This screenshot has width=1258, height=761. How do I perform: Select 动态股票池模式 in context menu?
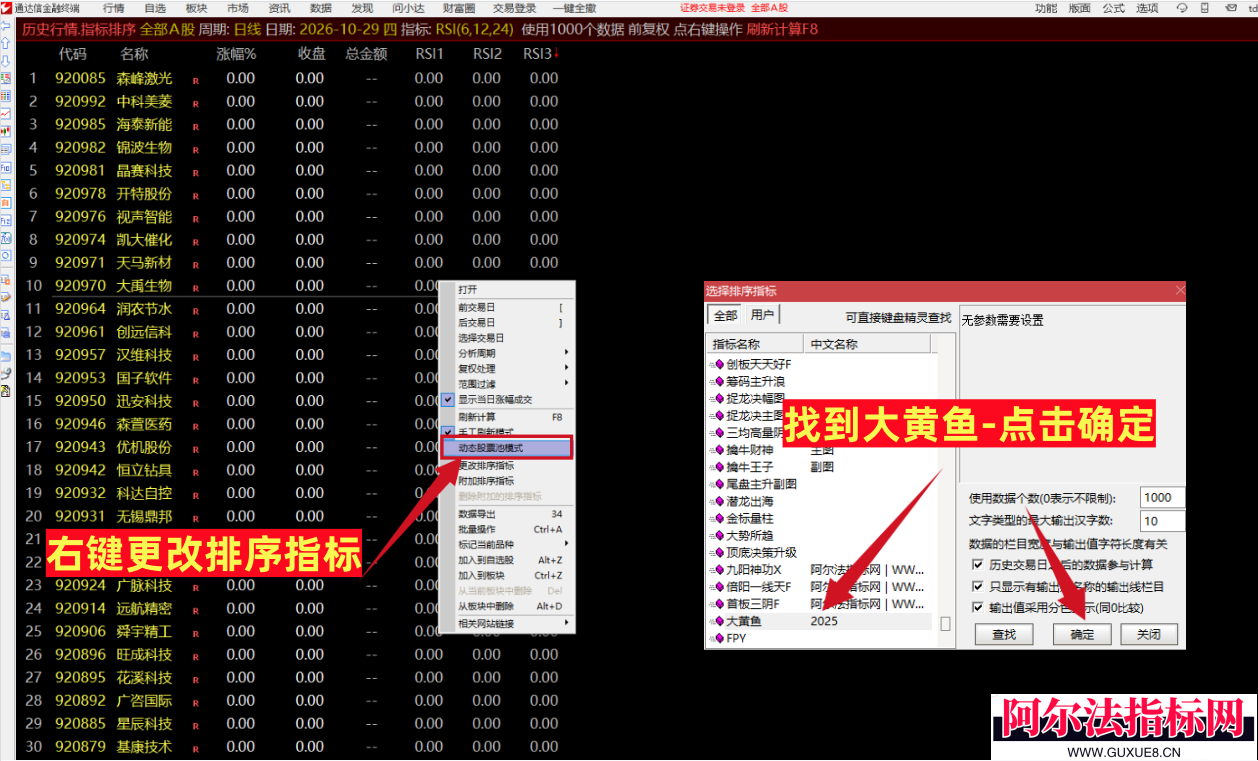point(508,448)
